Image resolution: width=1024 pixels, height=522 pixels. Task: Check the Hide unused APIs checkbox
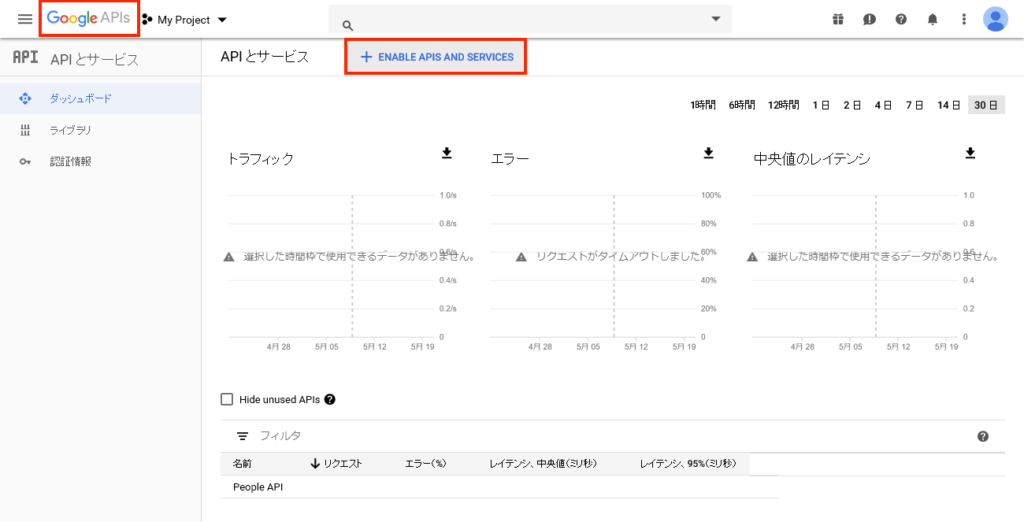(x=227, y=400)
